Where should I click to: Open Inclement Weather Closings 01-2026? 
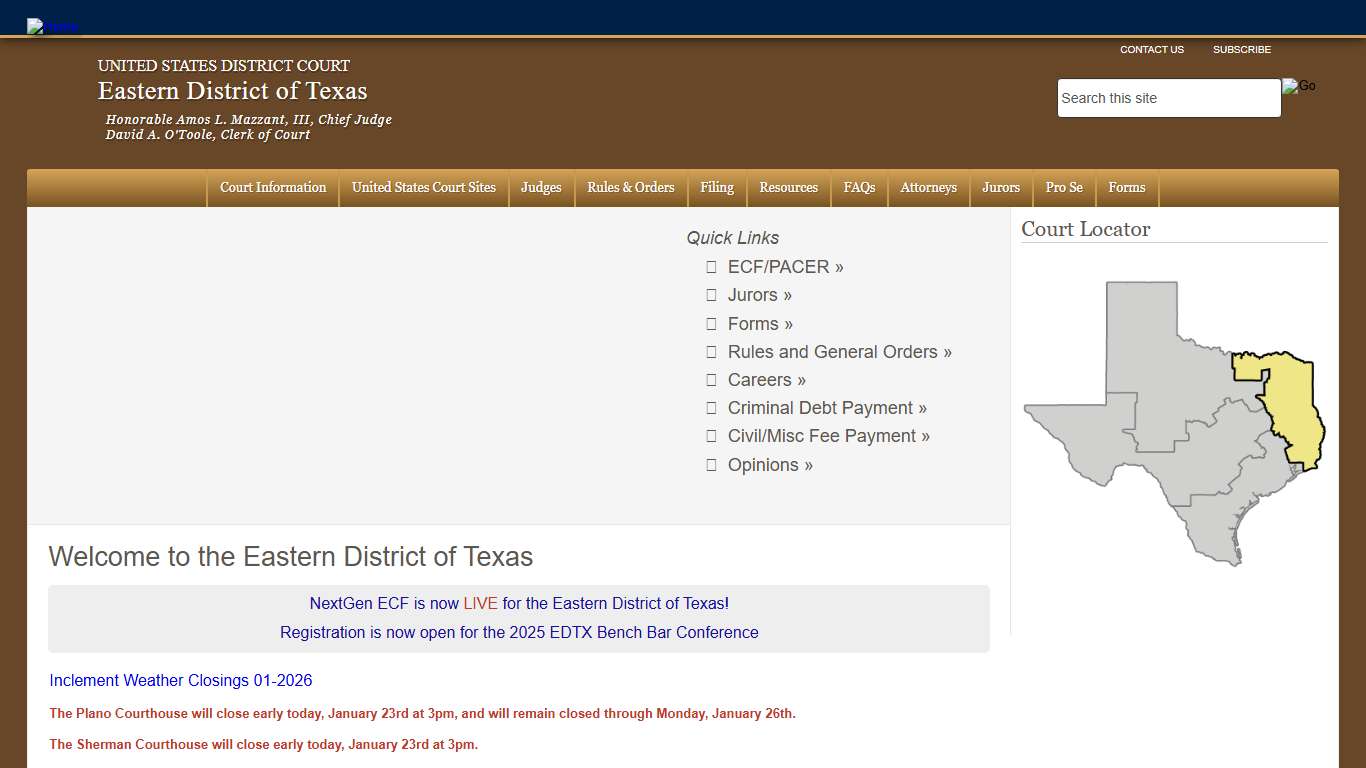point(180,680)
